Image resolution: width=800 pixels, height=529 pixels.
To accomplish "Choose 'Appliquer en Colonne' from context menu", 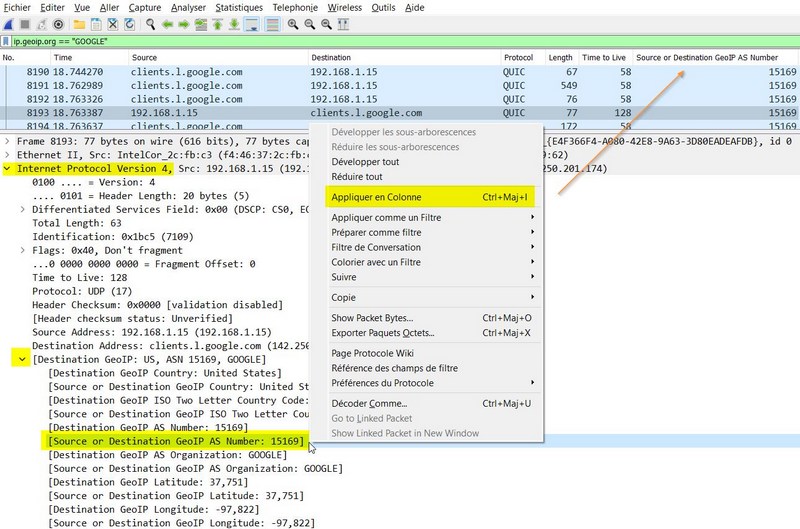I will [373, 198].
